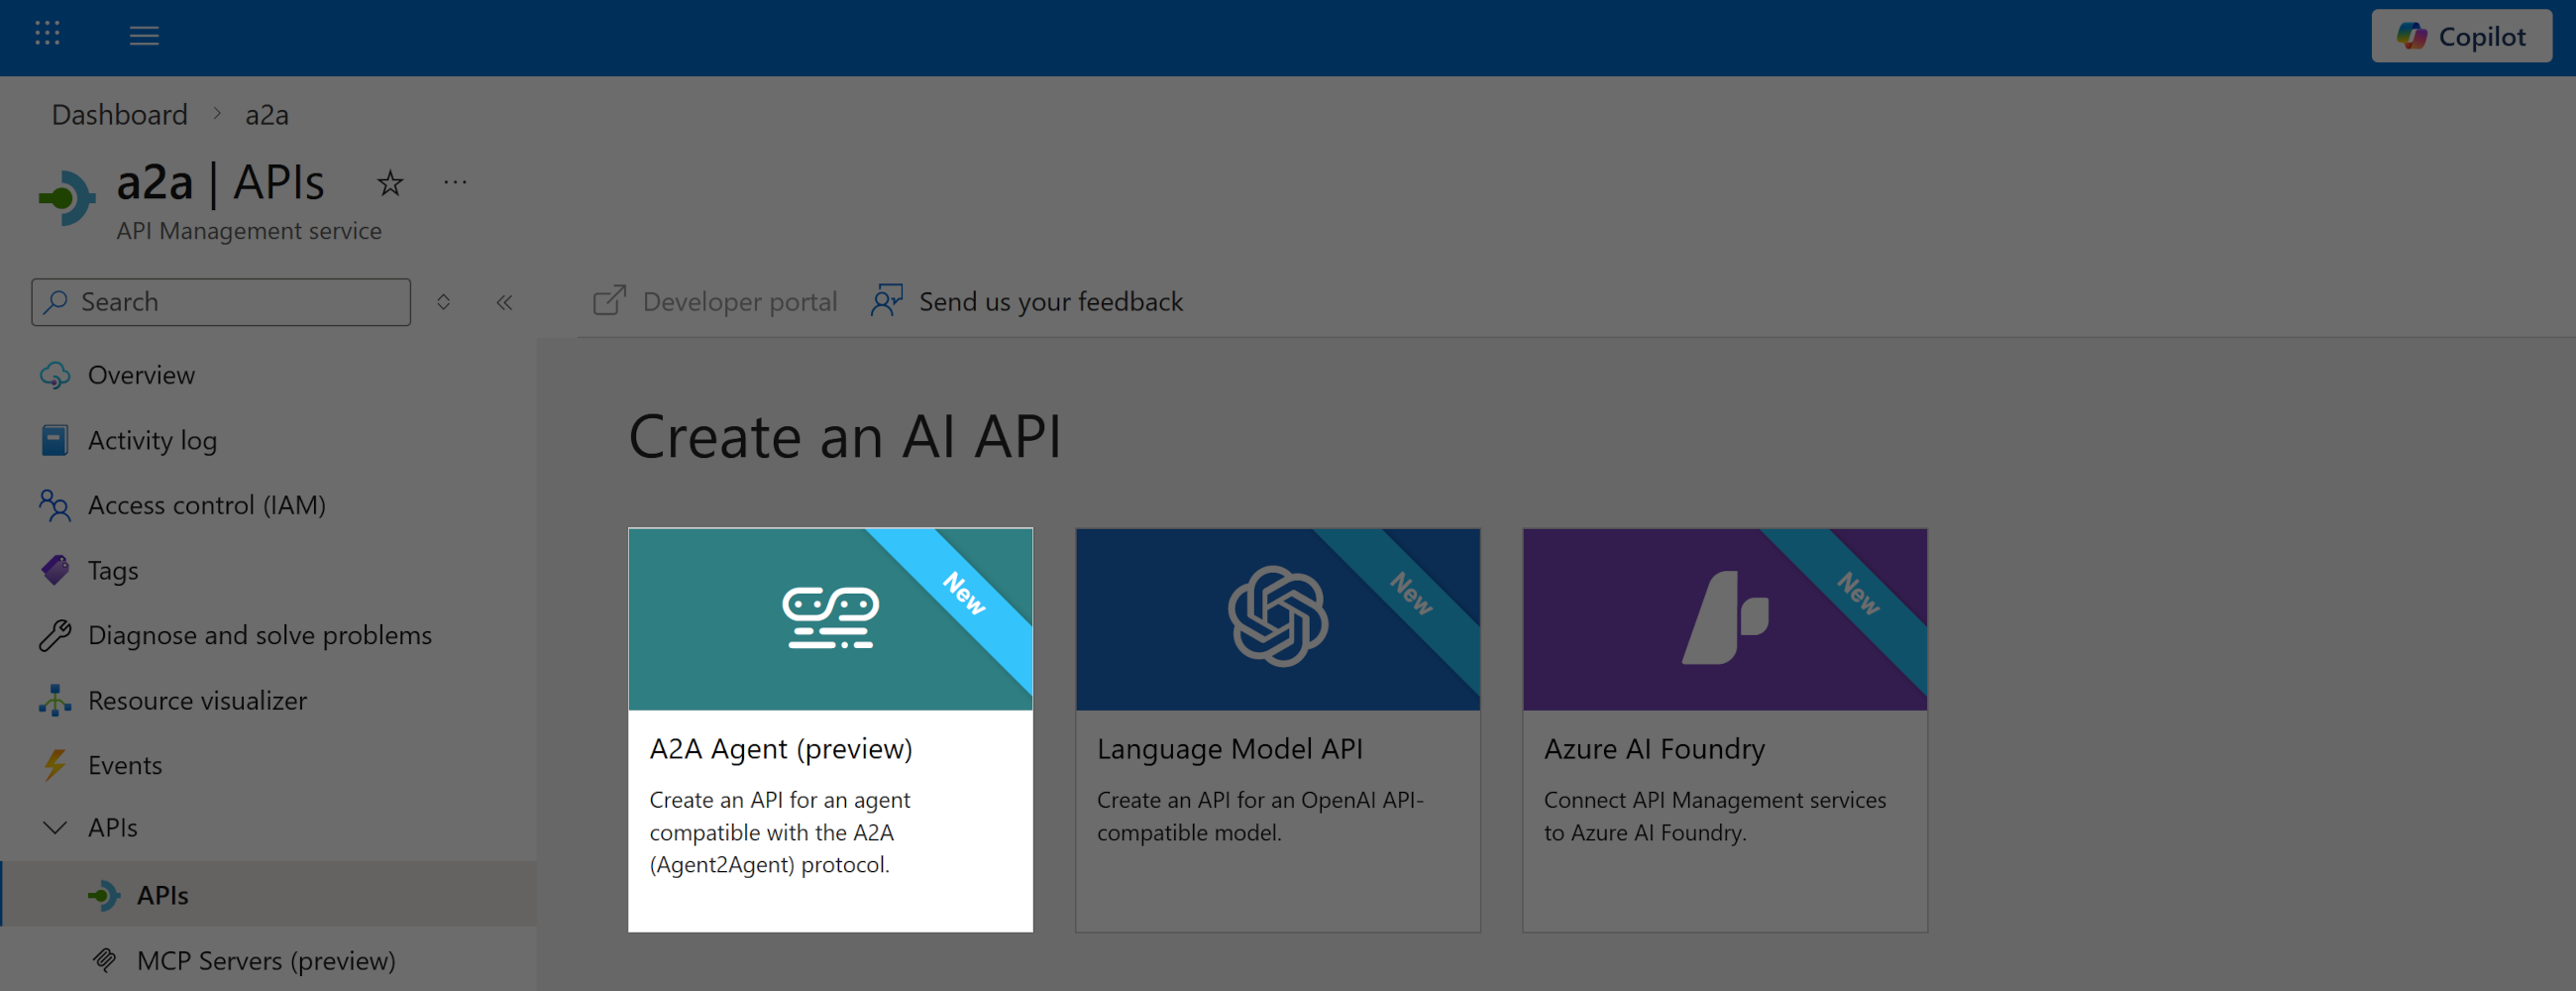Select the Tags icon
The image size is (2576, 991).
click(55, 569)
